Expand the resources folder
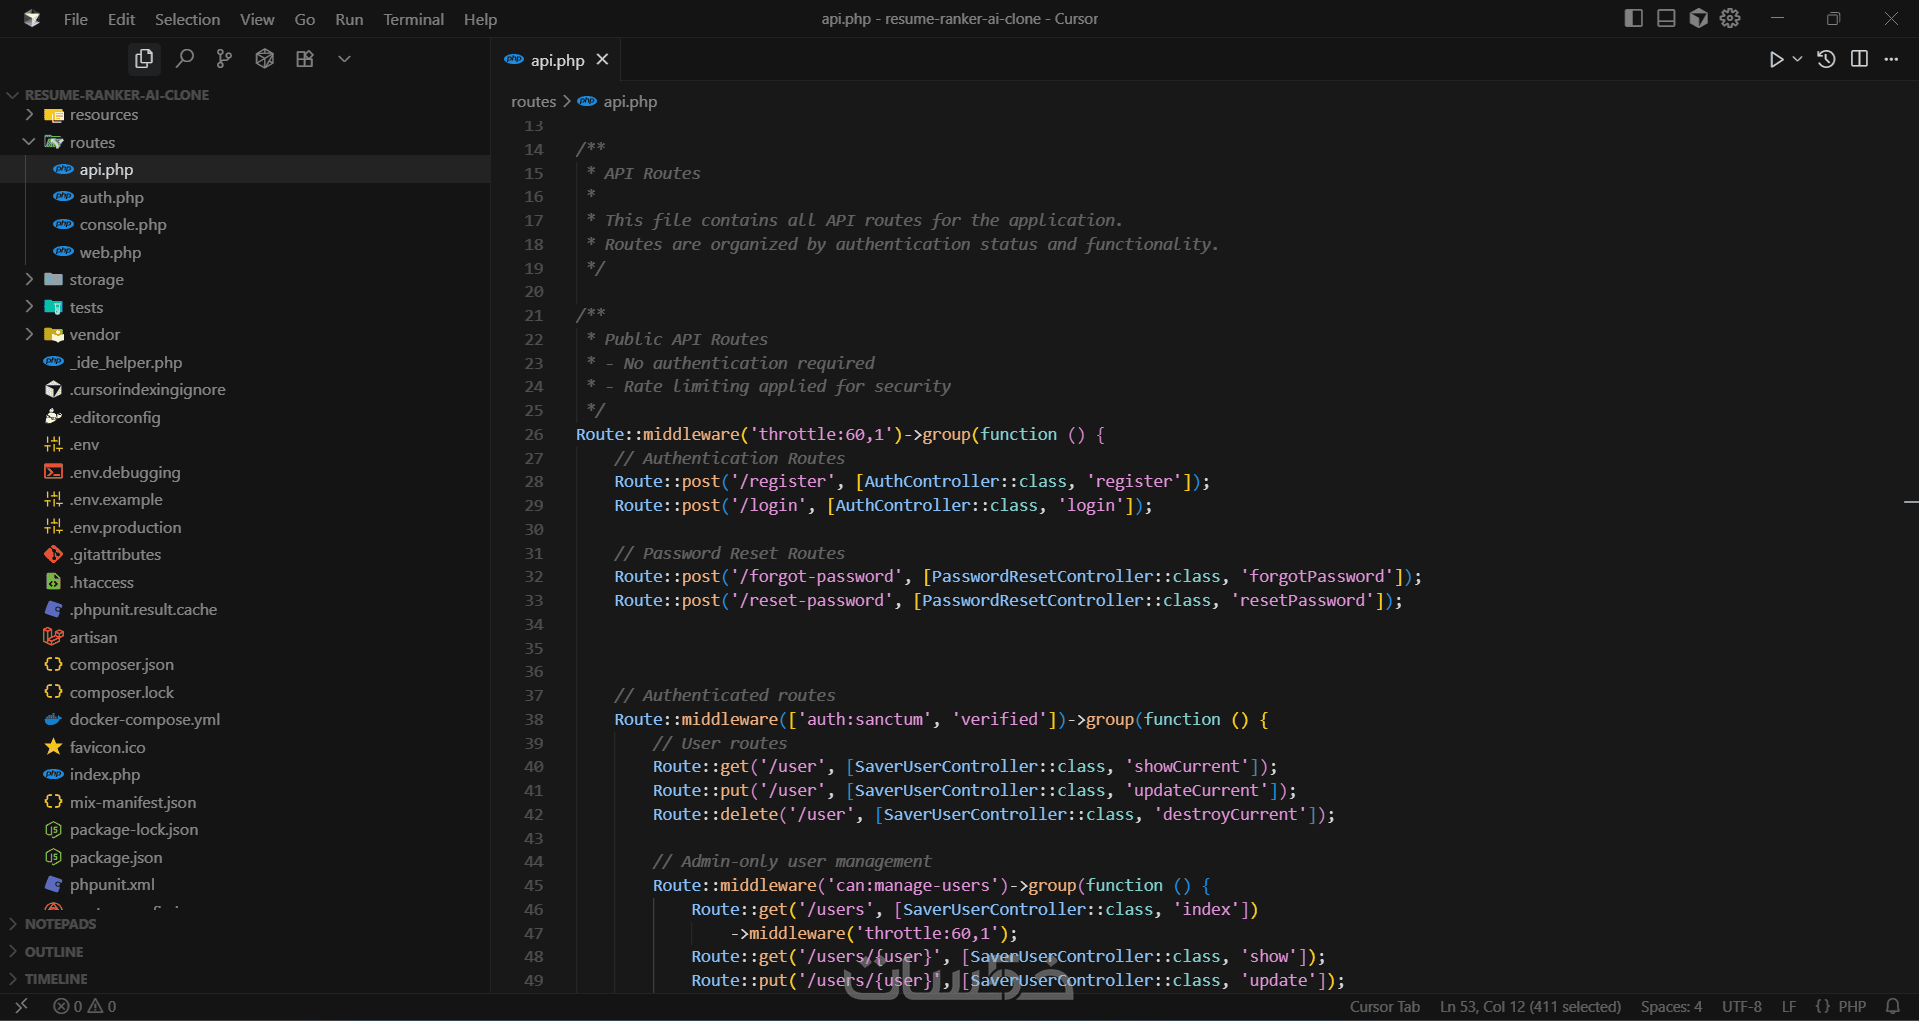The image size is (1919, 1021). [104, 115]
